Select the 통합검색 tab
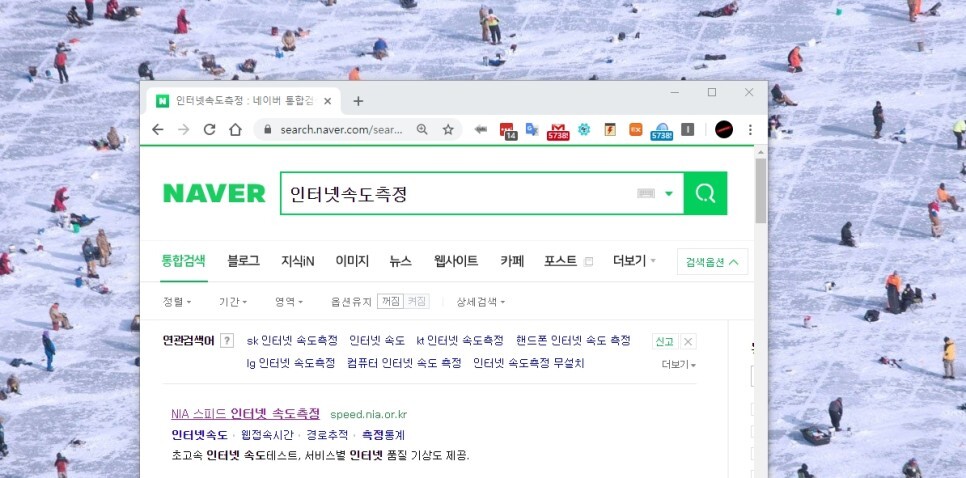This screenshot has height=478, width=966. point(184,261)
